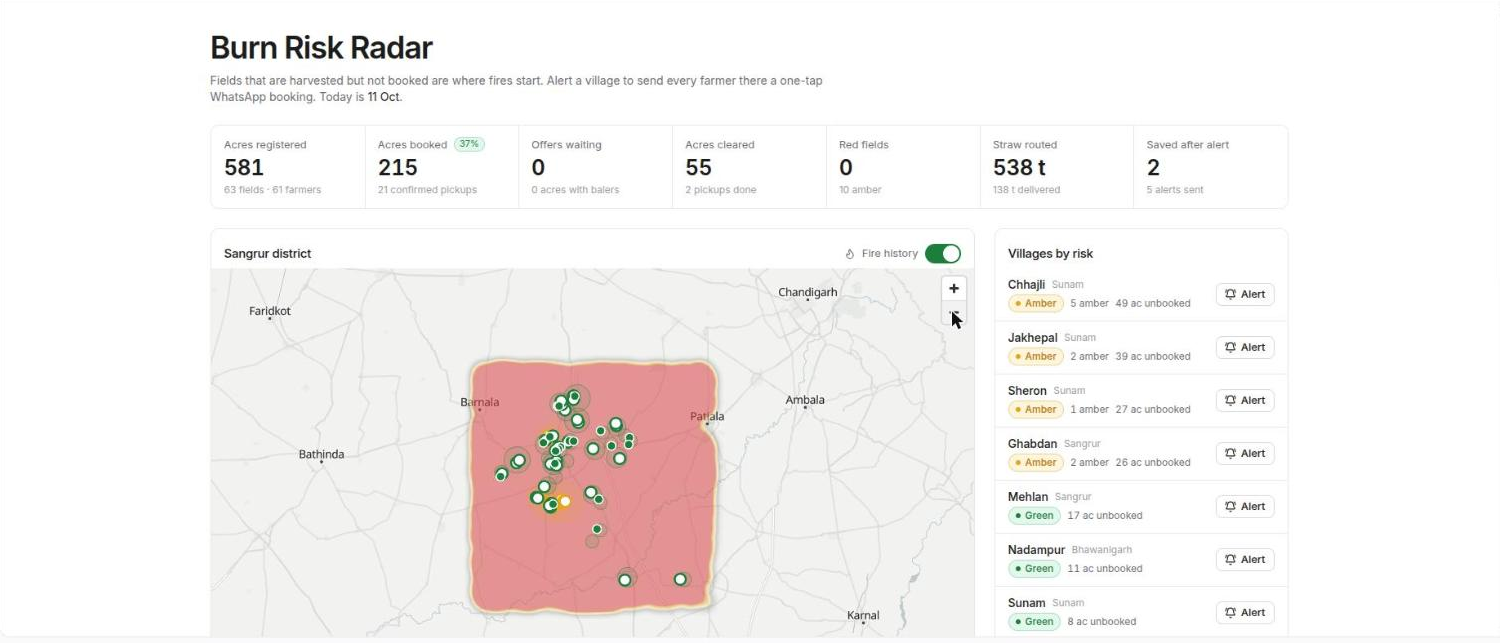
Task: Click the Chandigarh label on the map
Action: (807, 292)
